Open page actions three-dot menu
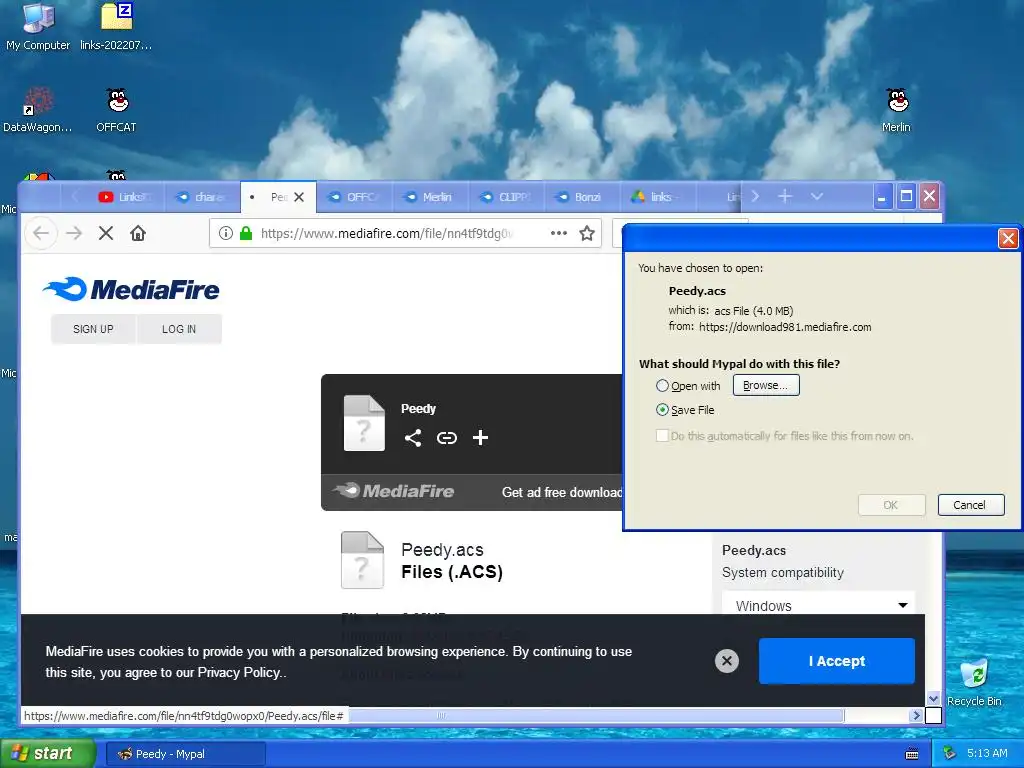Image resolution: width=1024 pixels, height=768 pixels. (x=559, y=233)
